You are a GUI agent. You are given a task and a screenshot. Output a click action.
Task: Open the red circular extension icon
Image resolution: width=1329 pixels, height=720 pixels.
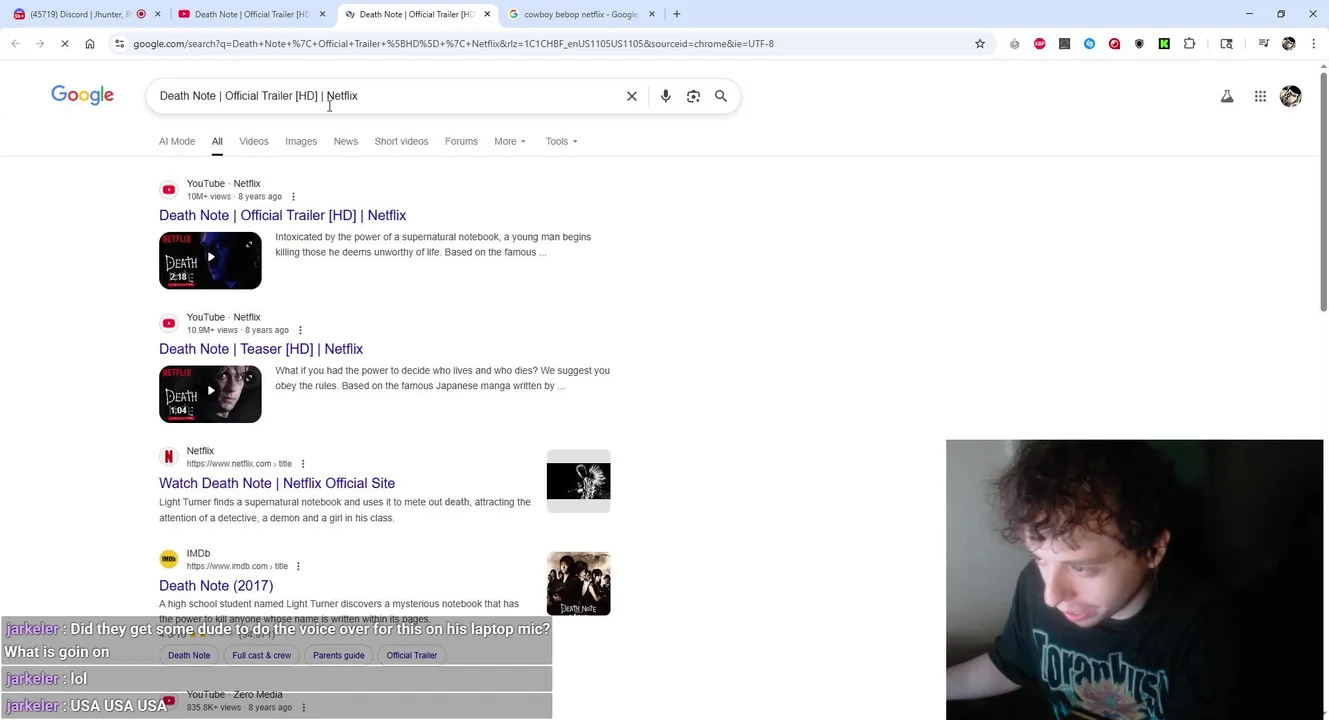[1114, 44]
